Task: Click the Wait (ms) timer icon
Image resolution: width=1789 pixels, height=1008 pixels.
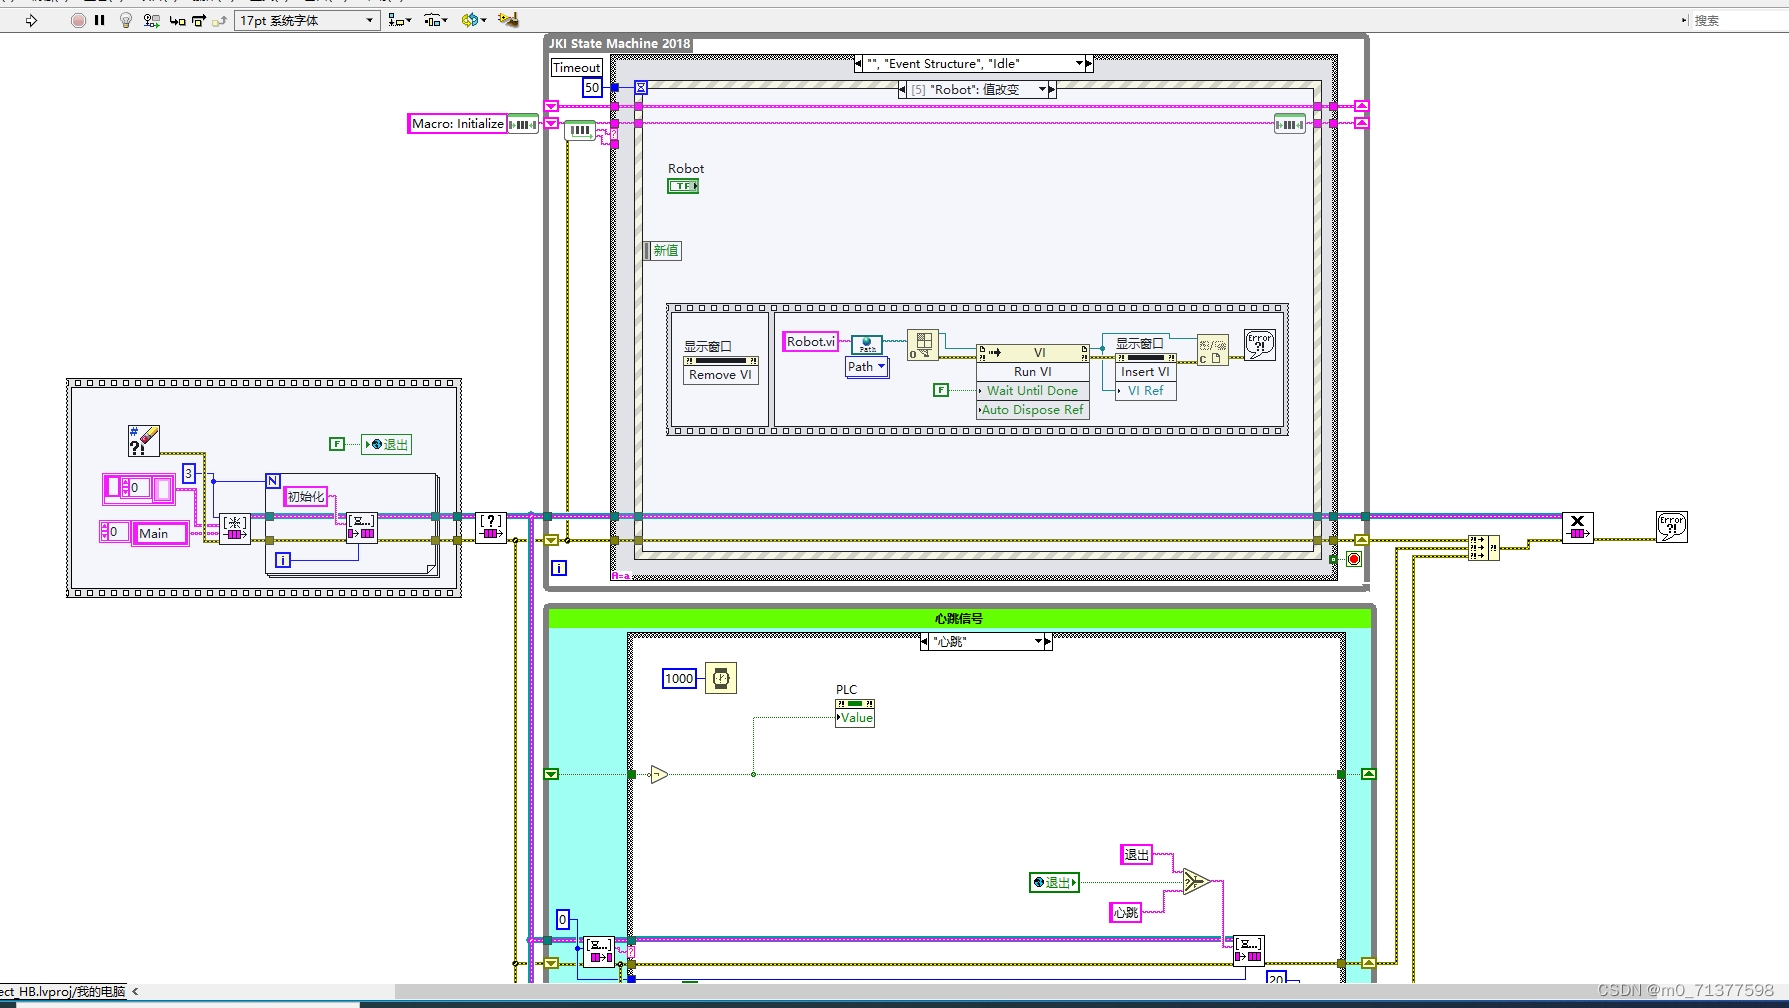Action: pos(721,678)
